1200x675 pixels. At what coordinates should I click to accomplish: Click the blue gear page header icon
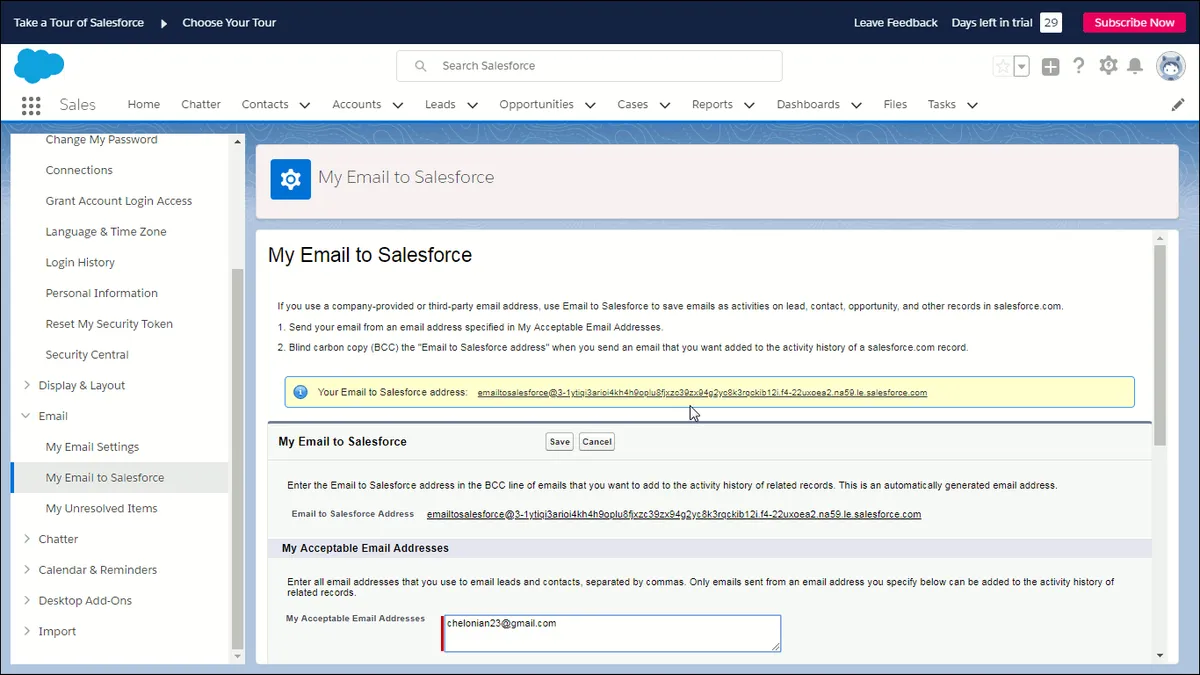point(291,179)
